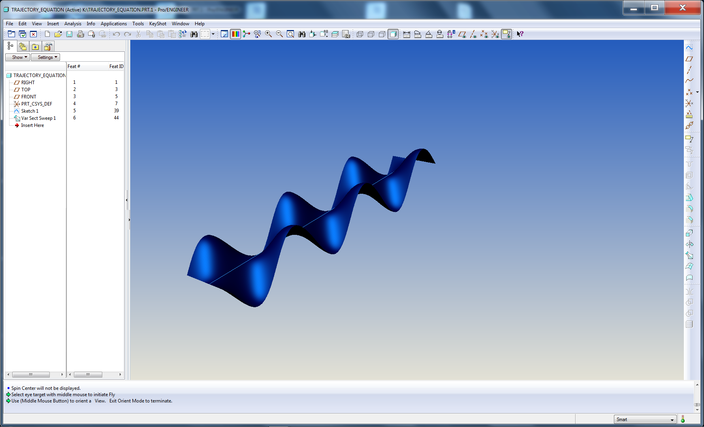Viewport: 704px width, 427px height.
Task: Select the Sketch tool in right toolbar
Action: point(689,48)
